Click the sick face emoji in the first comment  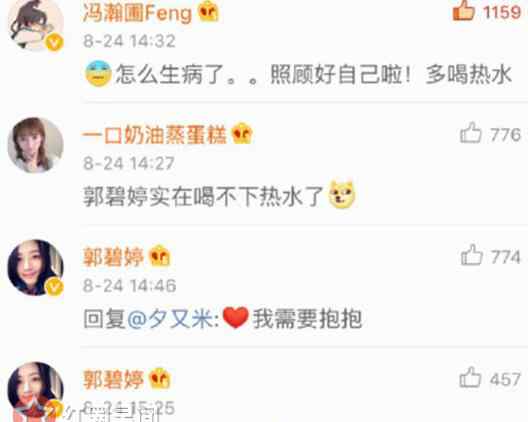pyautogui.click(x=98, y=73)
